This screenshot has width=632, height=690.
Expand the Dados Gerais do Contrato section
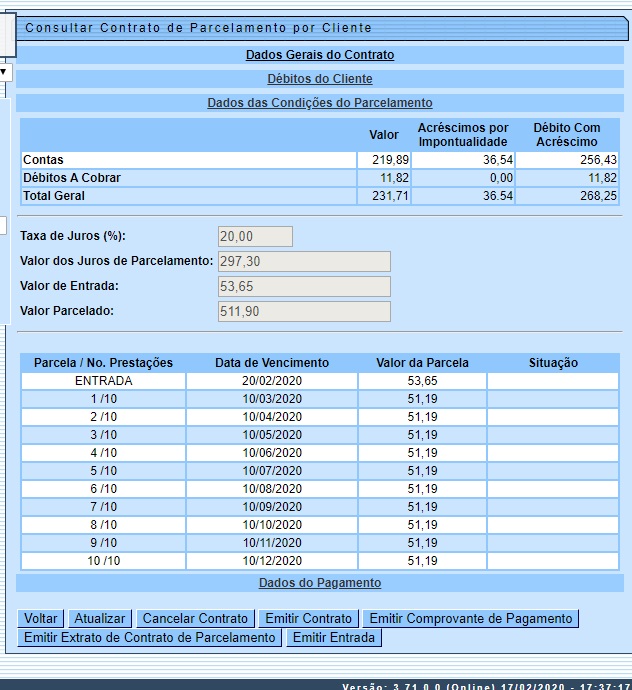pos(319,55)
